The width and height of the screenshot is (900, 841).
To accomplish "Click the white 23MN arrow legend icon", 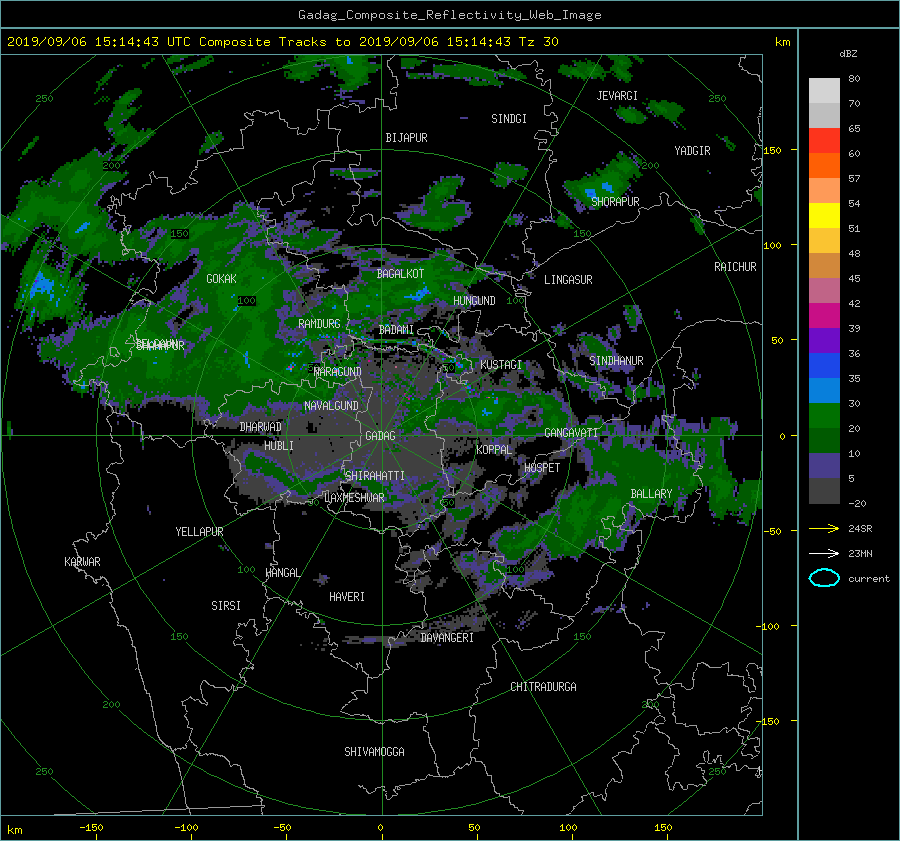I will tap(824, 553).
